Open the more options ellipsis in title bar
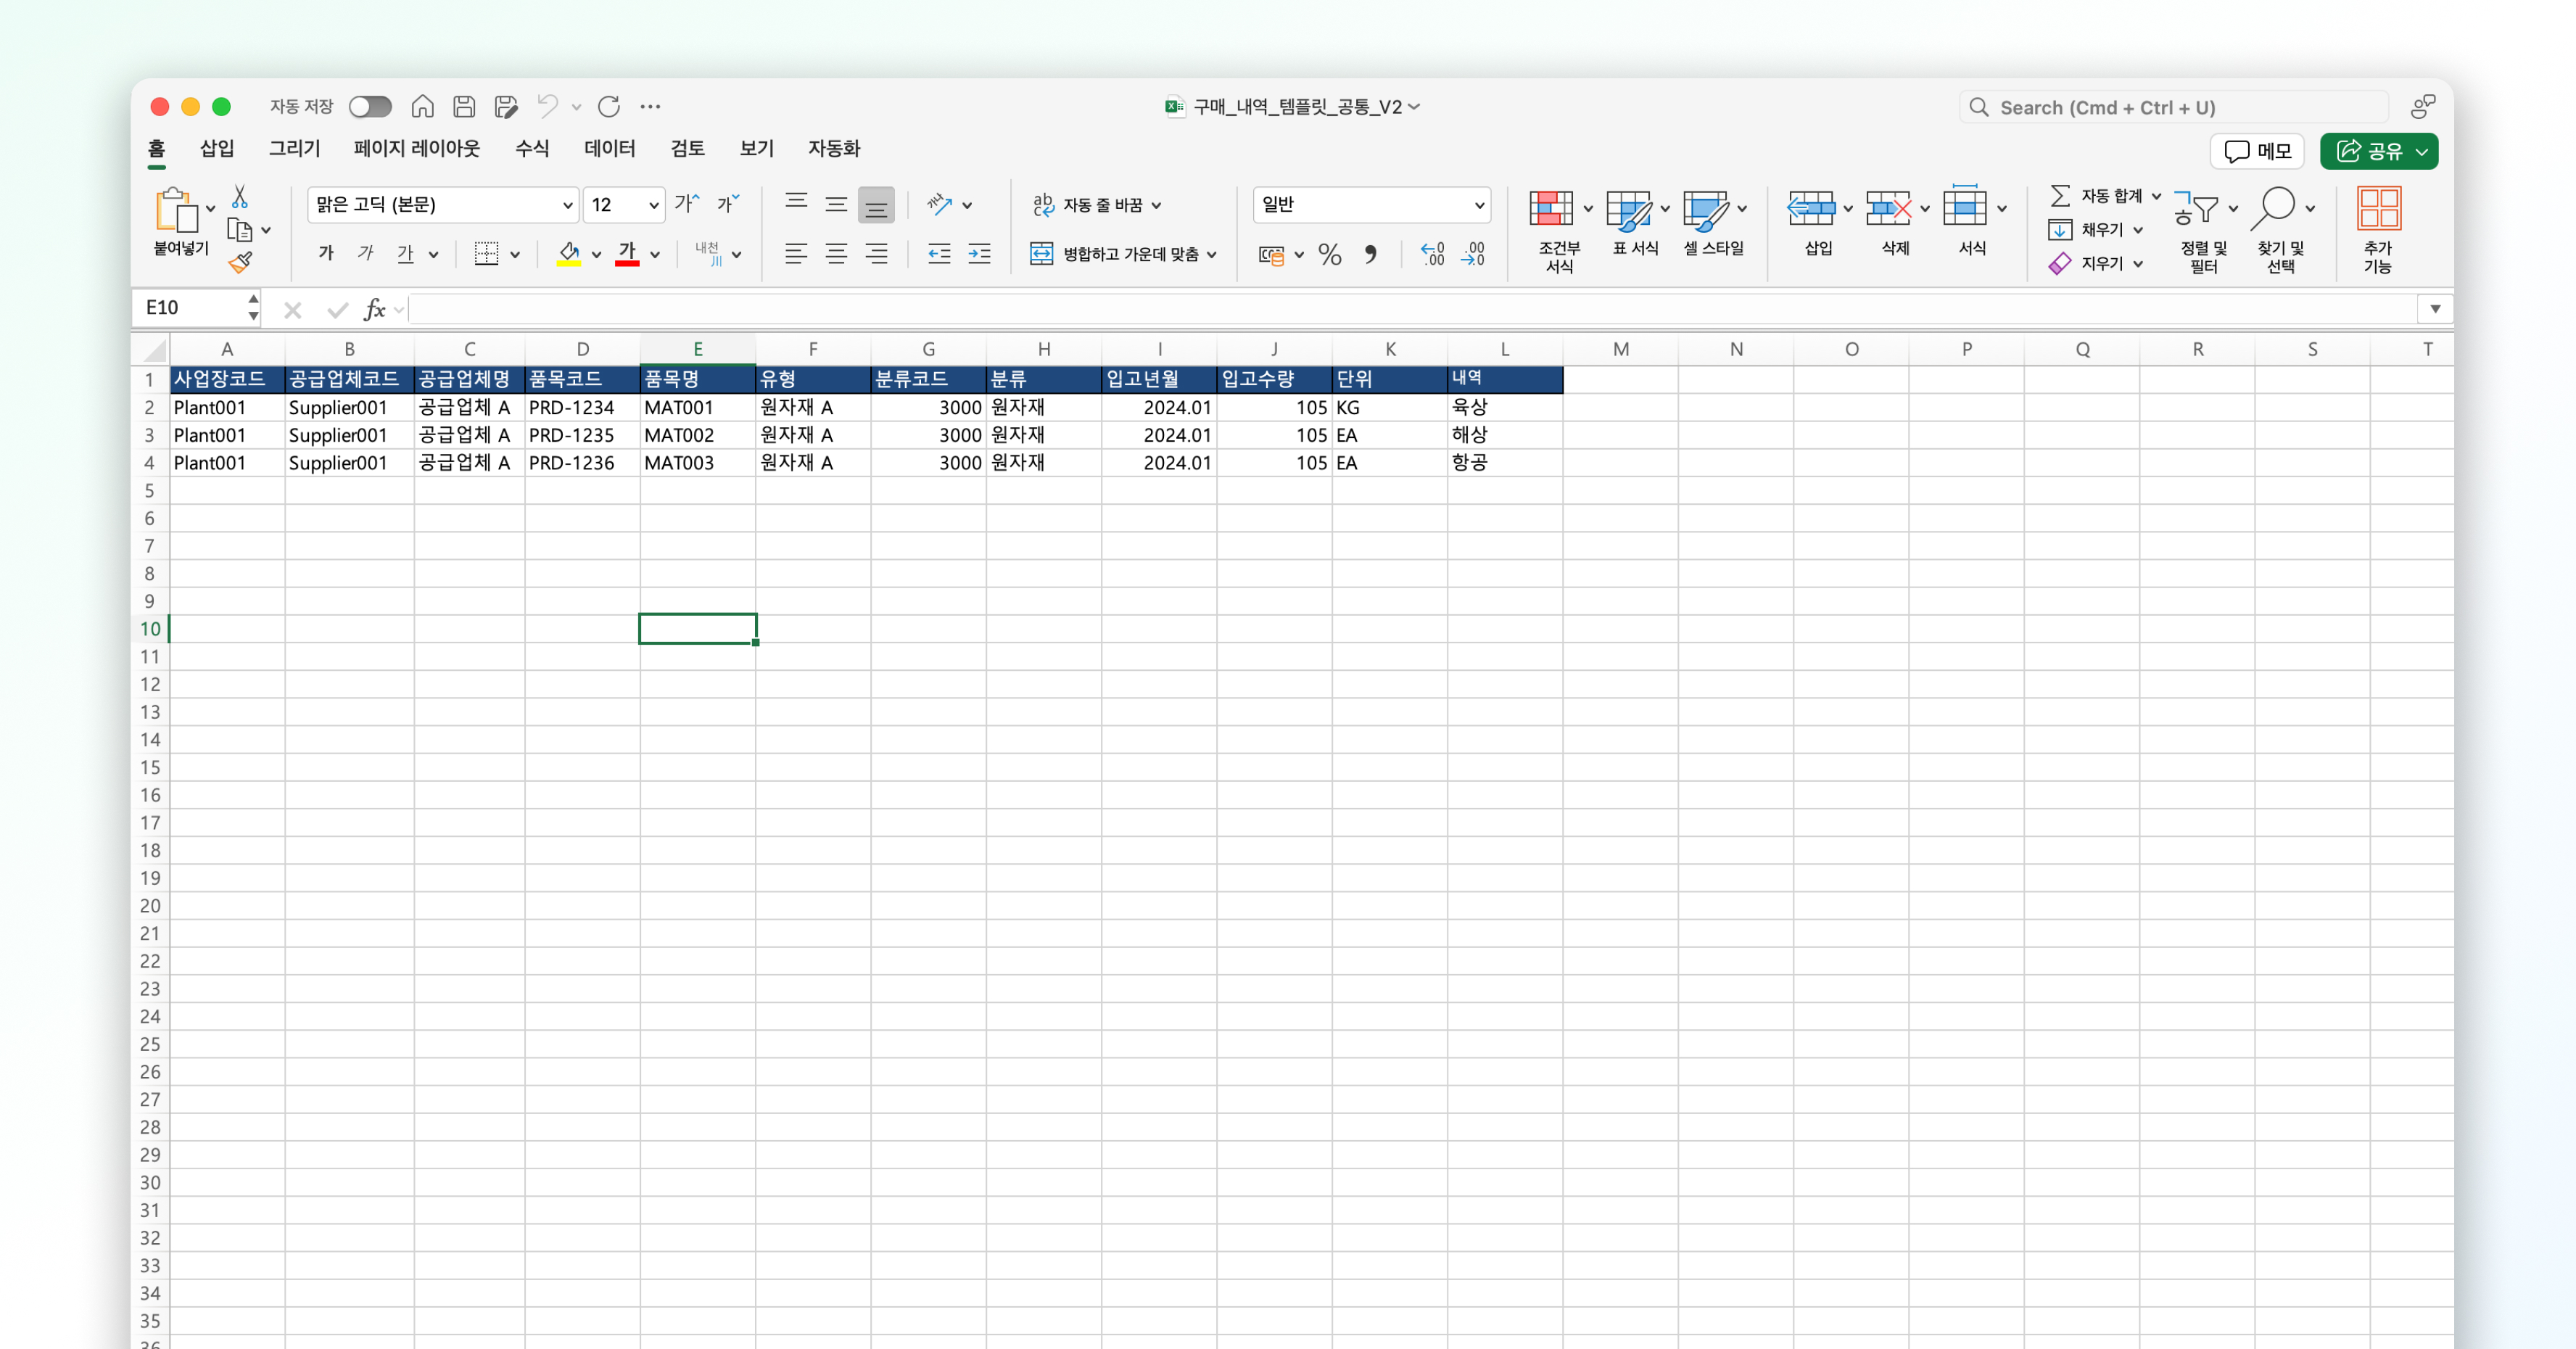This screenshot has width=2576, height=1349. click(x=650, y=106)
